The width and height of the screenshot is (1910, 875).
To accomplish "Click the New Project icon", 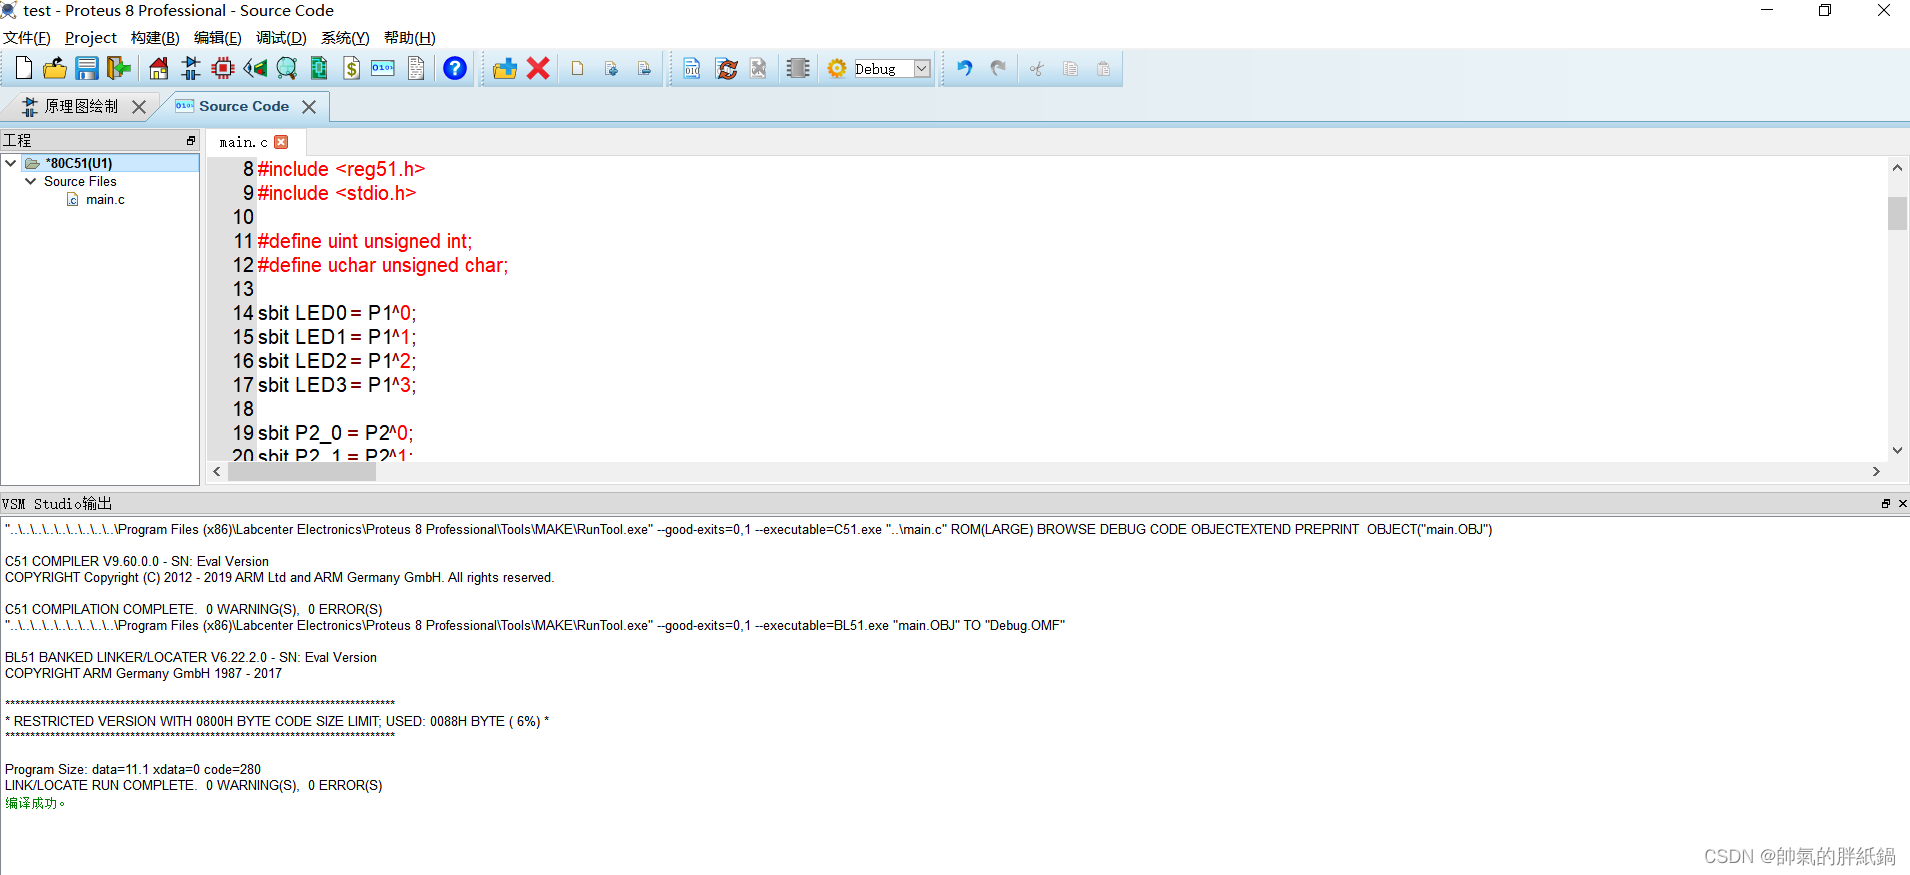I will click(24, 68).
